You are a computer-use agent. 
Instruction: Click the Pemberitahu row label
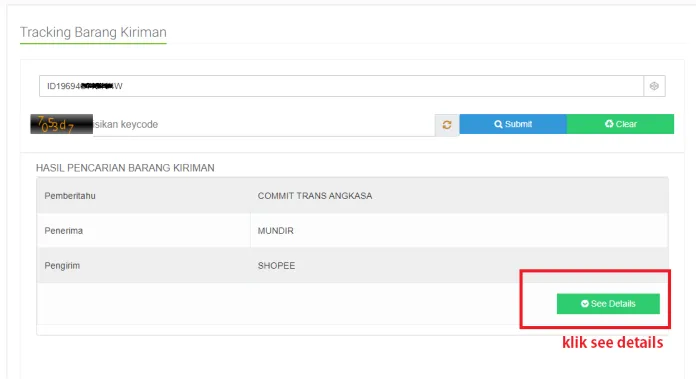point(70,196)
